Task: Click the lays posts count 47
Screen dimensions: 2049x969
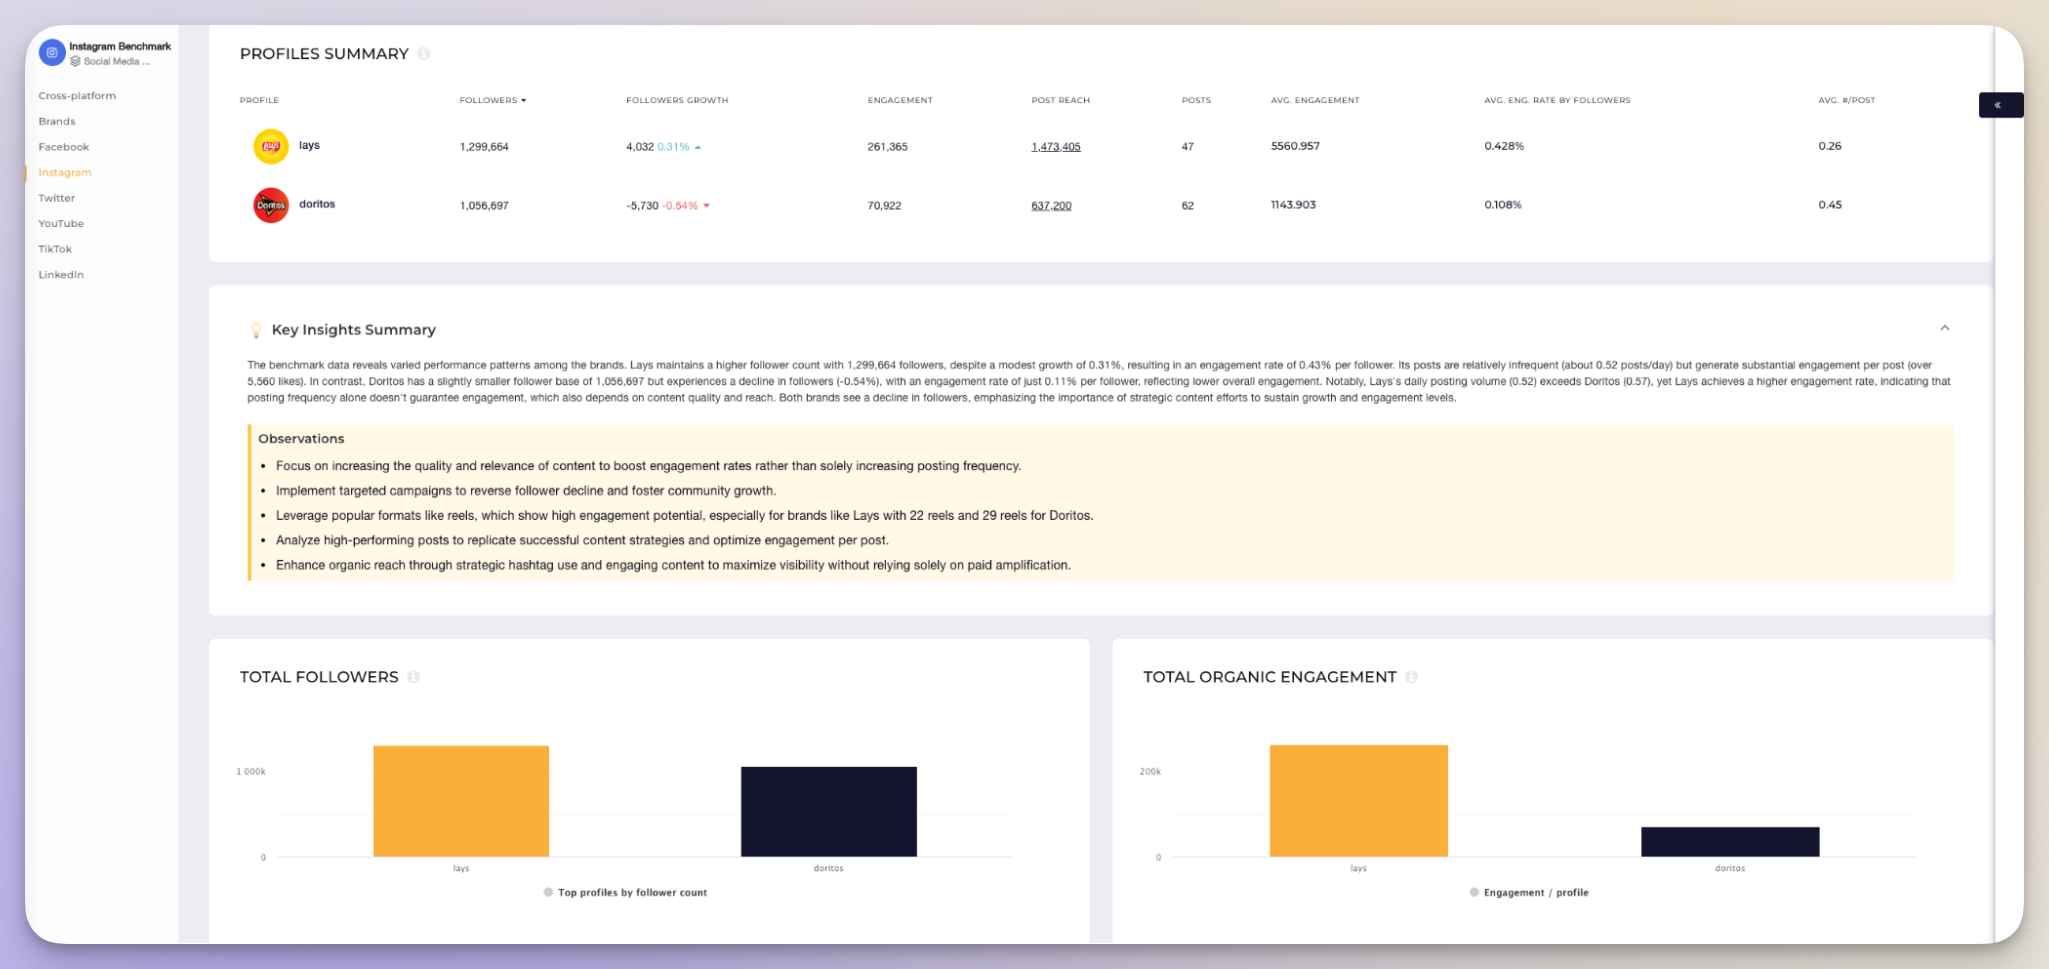Action: [1187, 147]
